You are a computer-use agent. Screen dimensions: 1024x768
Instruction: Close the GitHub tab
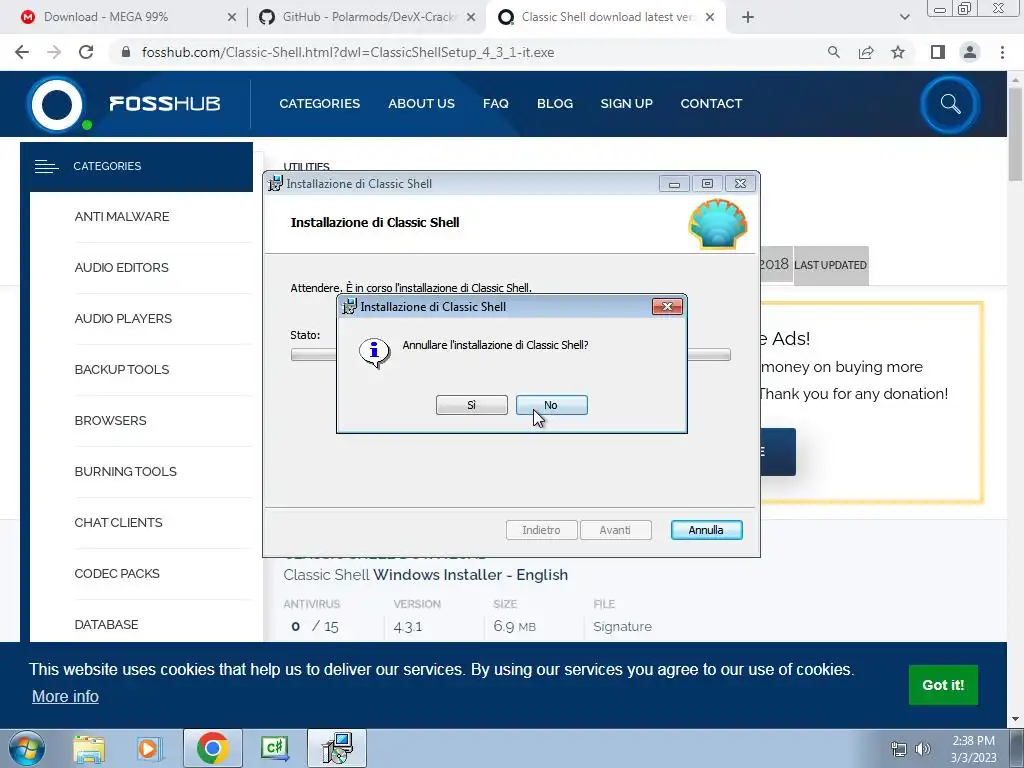click(x=471, y=18)
